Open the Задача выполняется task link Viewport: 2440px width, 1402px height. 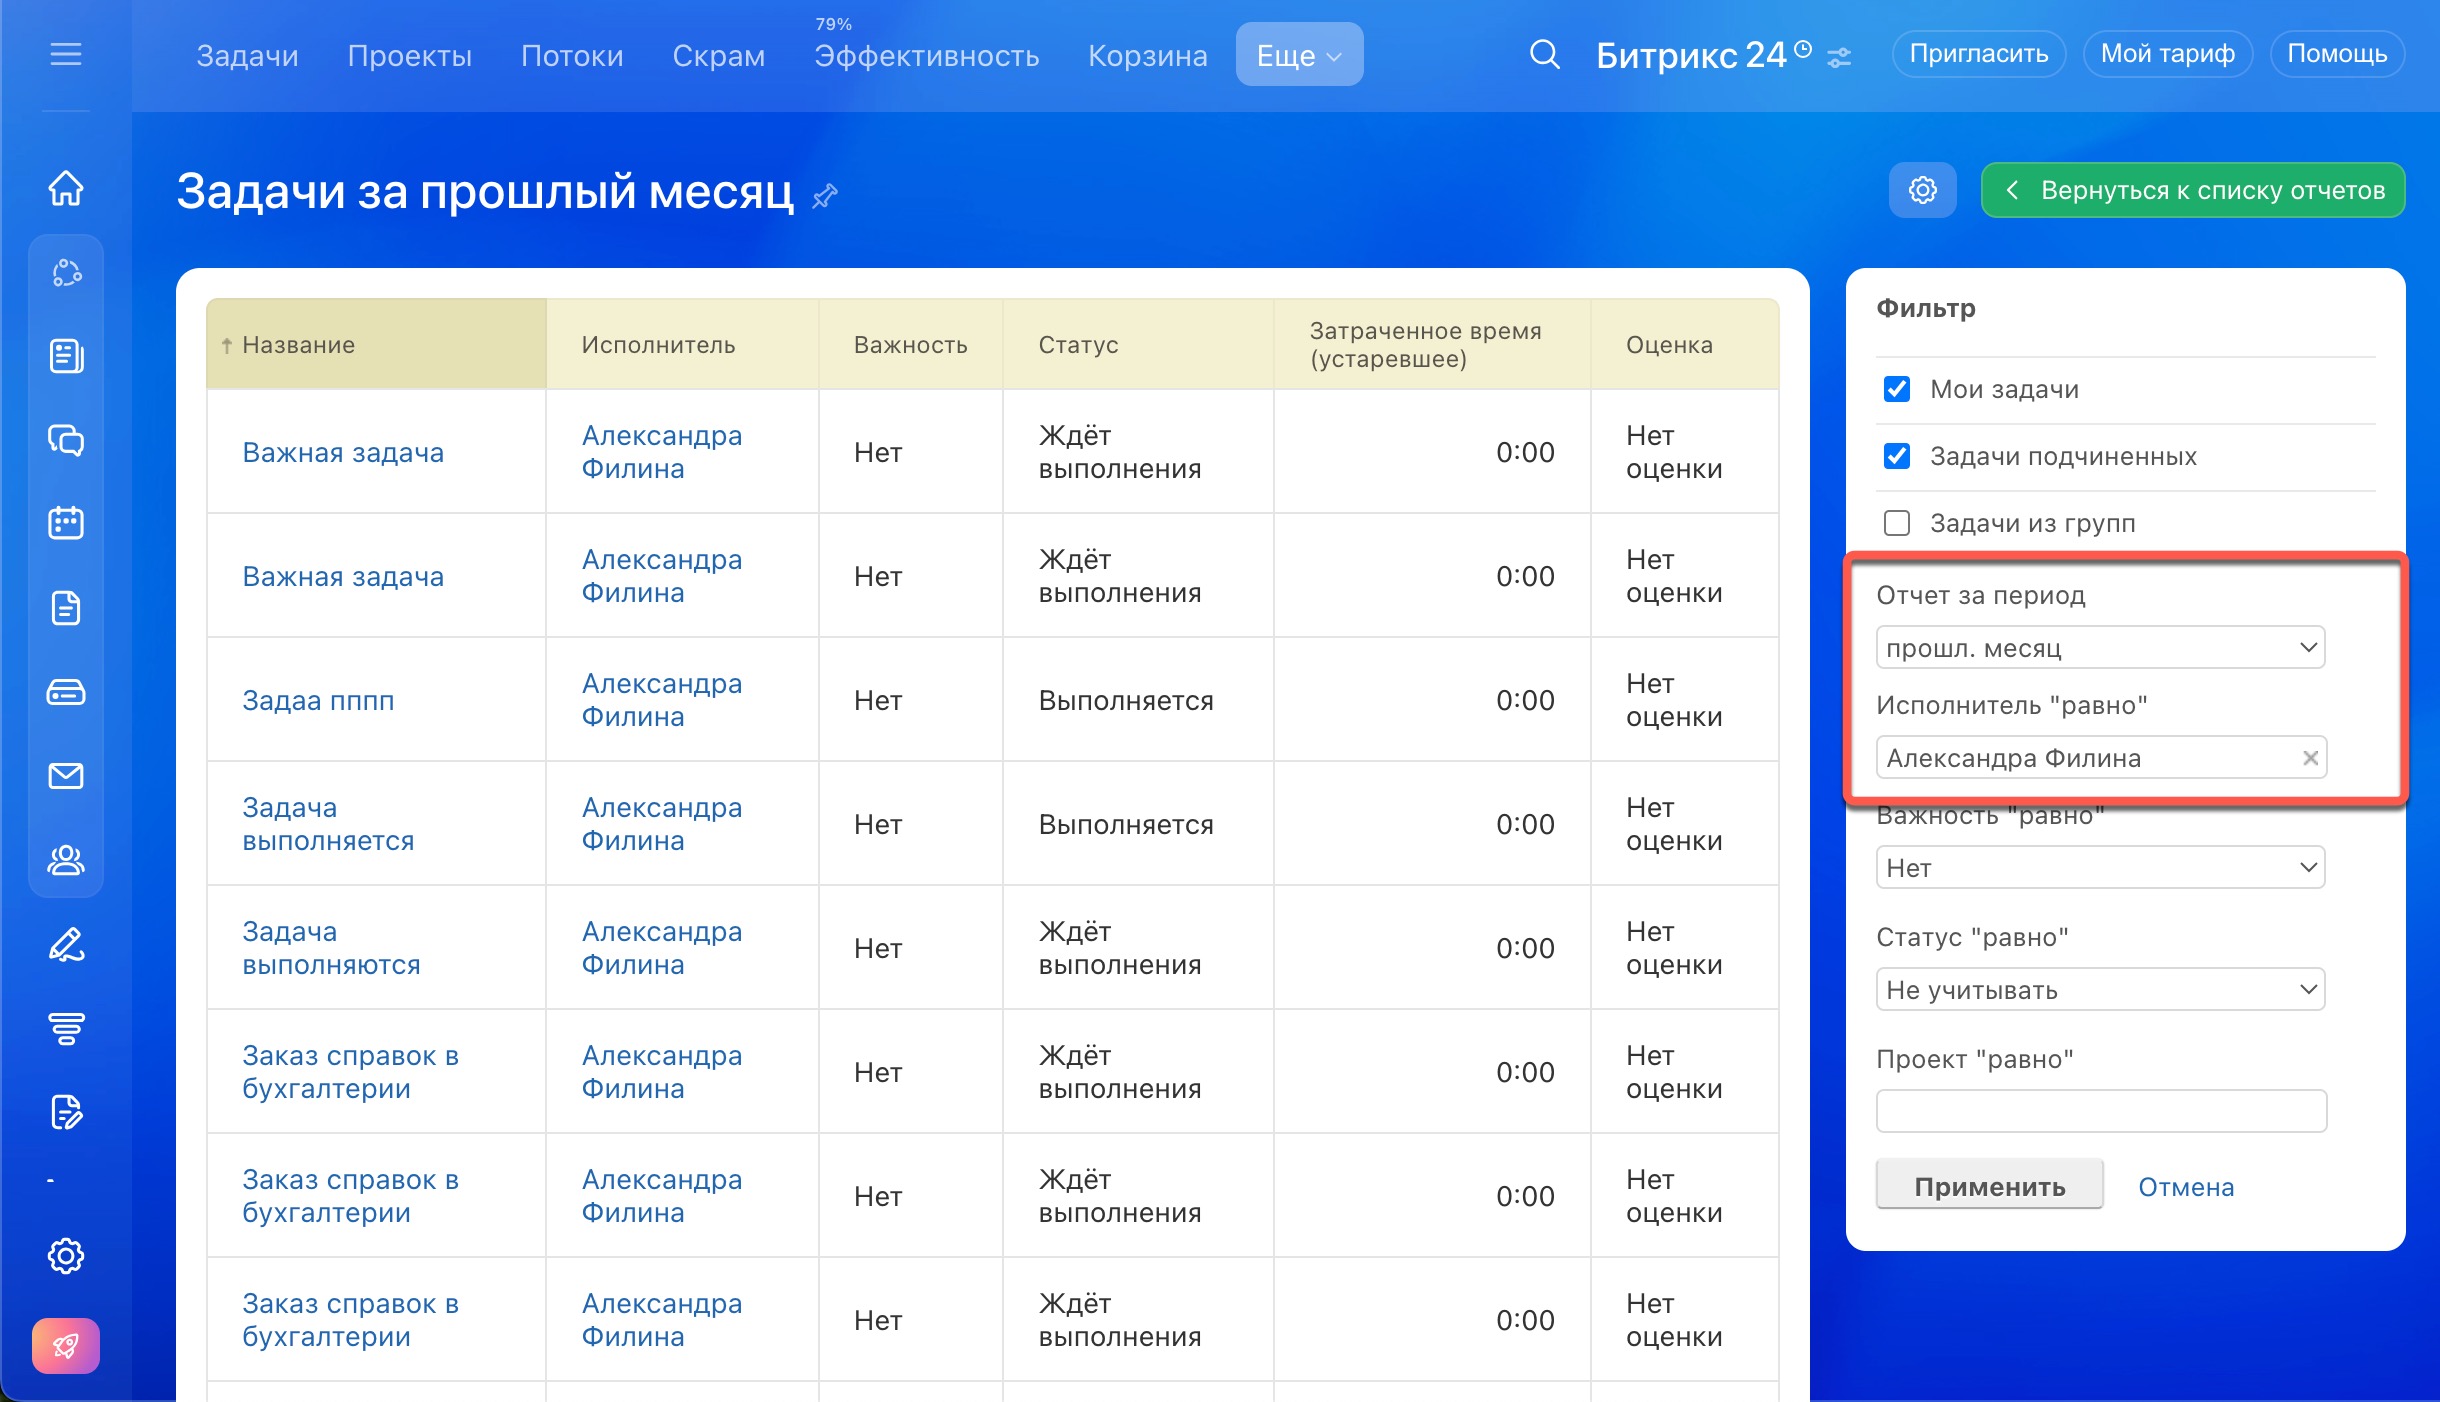point(327,824)
